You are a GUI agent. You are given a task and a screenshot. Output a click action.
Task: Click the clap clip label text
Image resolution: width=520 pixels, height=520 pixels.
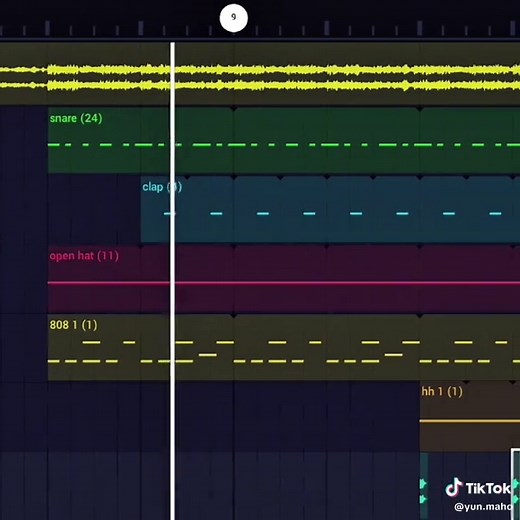pos(162,187)
